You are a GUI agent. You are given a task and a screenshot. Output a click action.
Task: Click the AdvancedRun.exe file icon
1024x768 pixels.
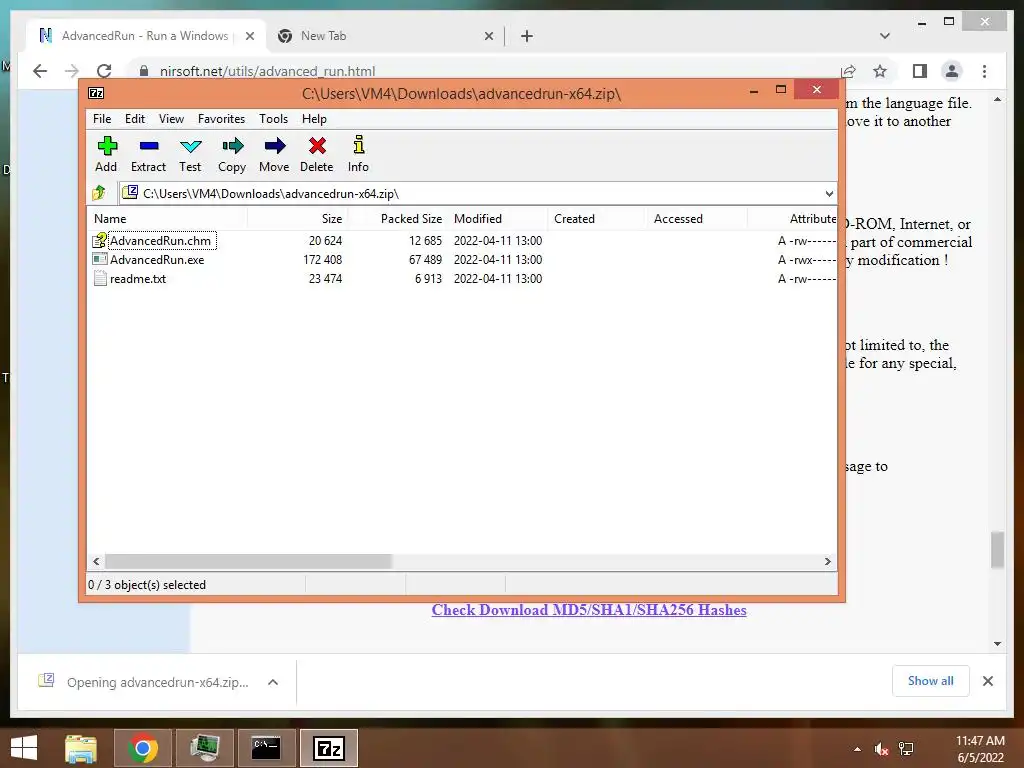(99, 259)
